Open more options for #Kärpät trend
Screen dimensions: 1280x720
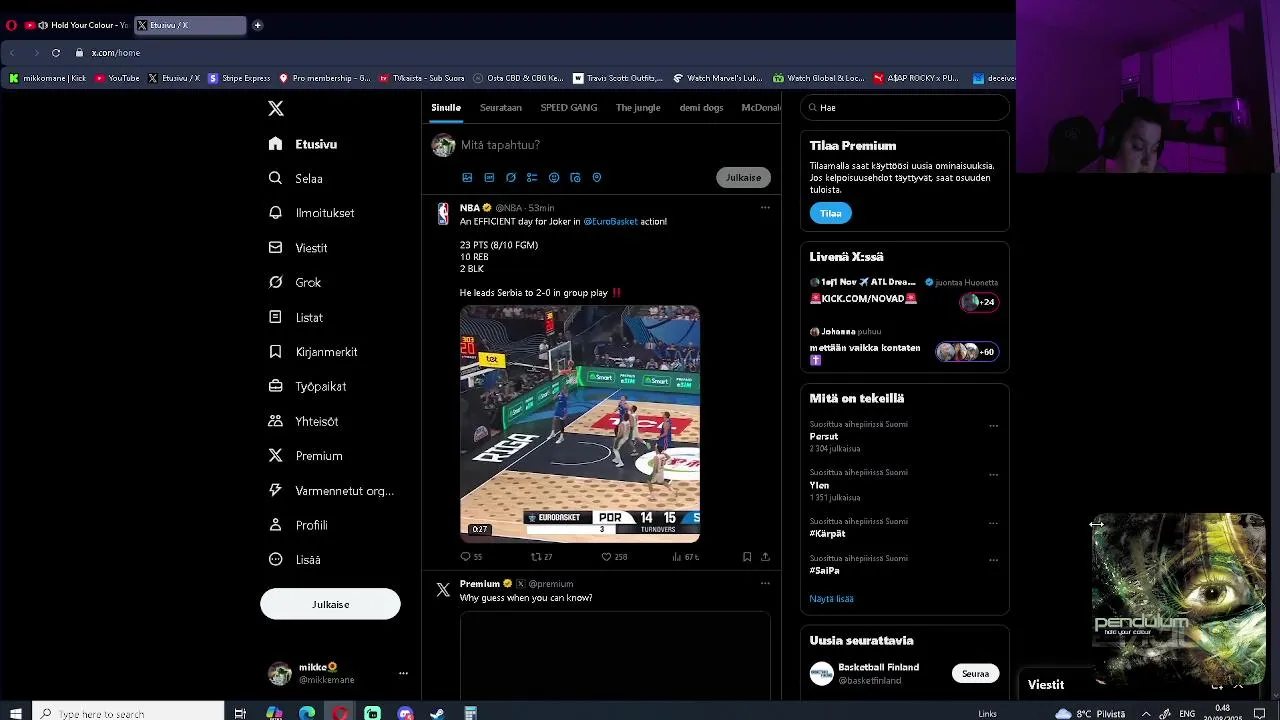pos(993,523)
